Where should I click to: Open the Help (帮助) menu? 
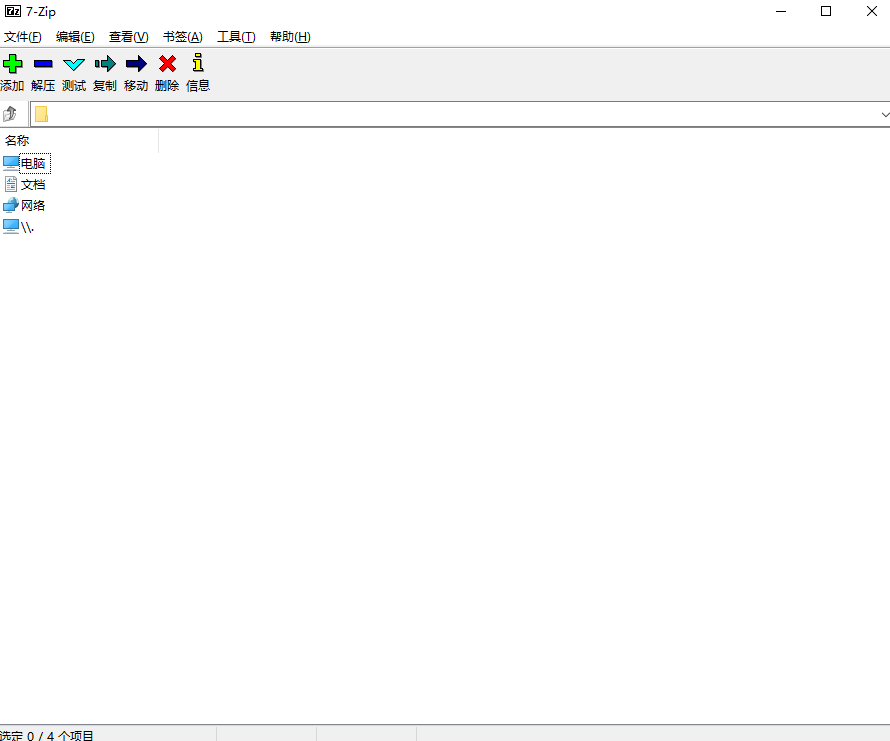(290, 37)
